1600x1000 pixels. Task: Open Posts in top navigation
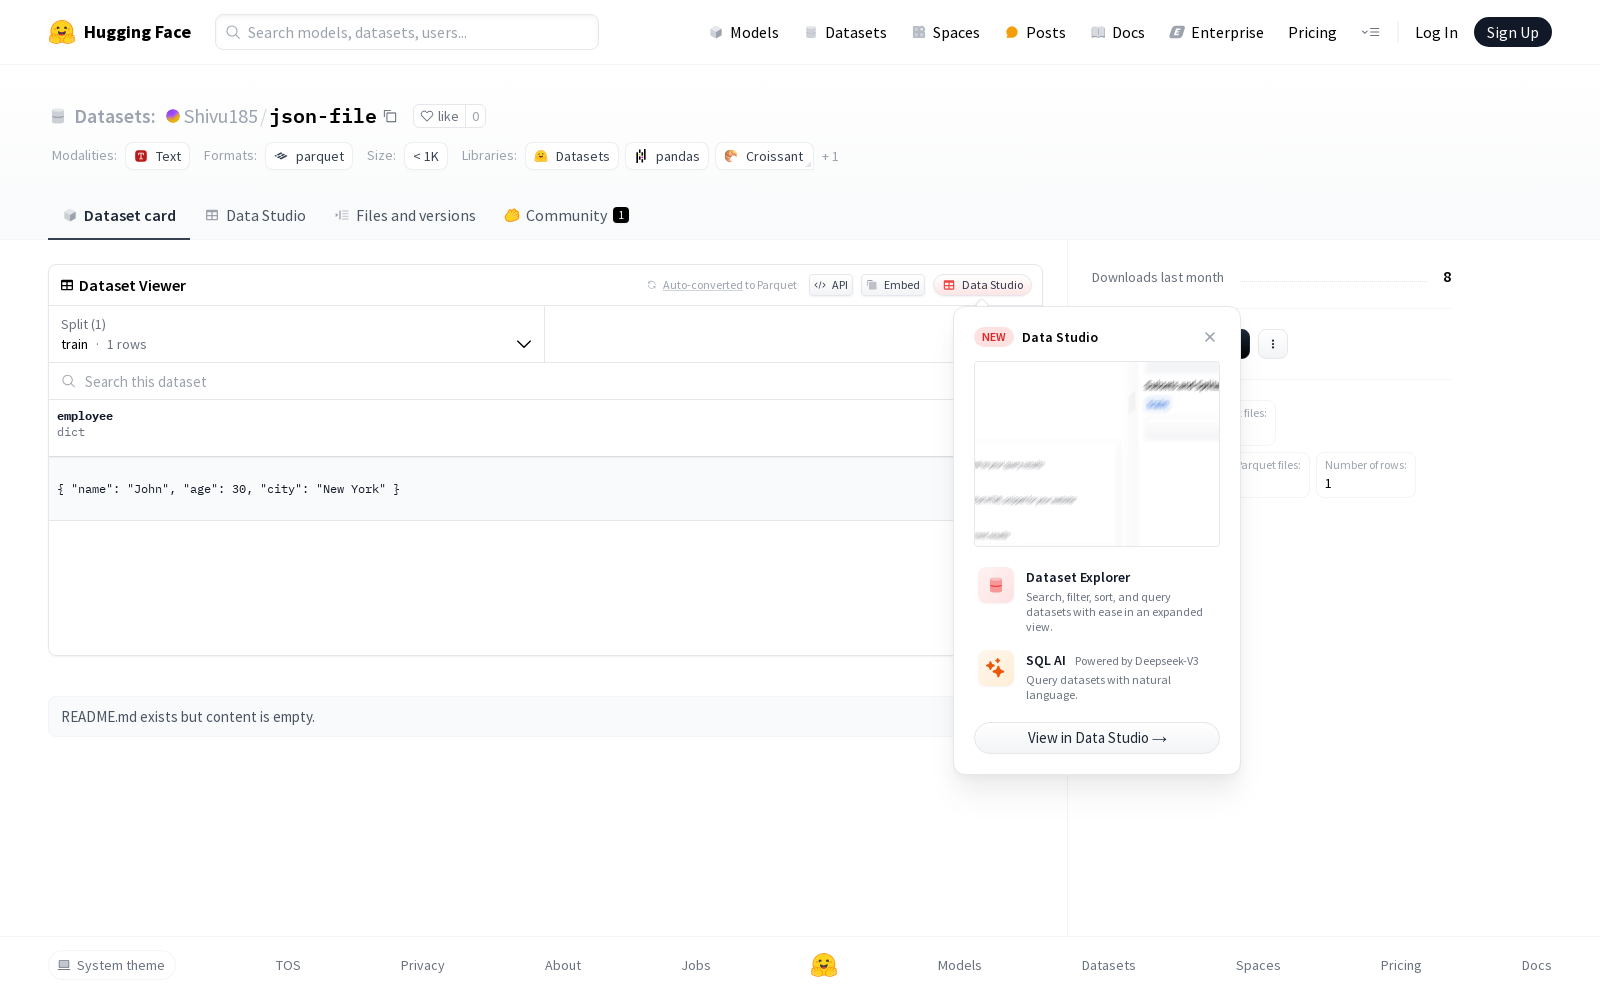1035,32
